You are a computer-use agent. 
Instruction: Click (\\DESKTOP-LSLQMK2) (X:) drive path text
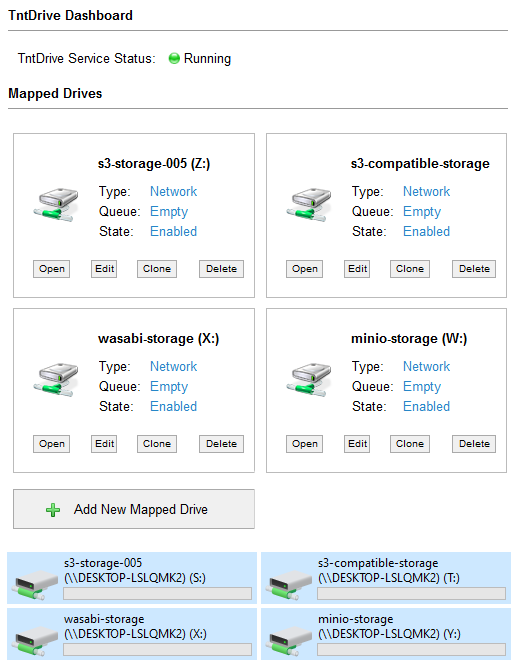(135, 634)
